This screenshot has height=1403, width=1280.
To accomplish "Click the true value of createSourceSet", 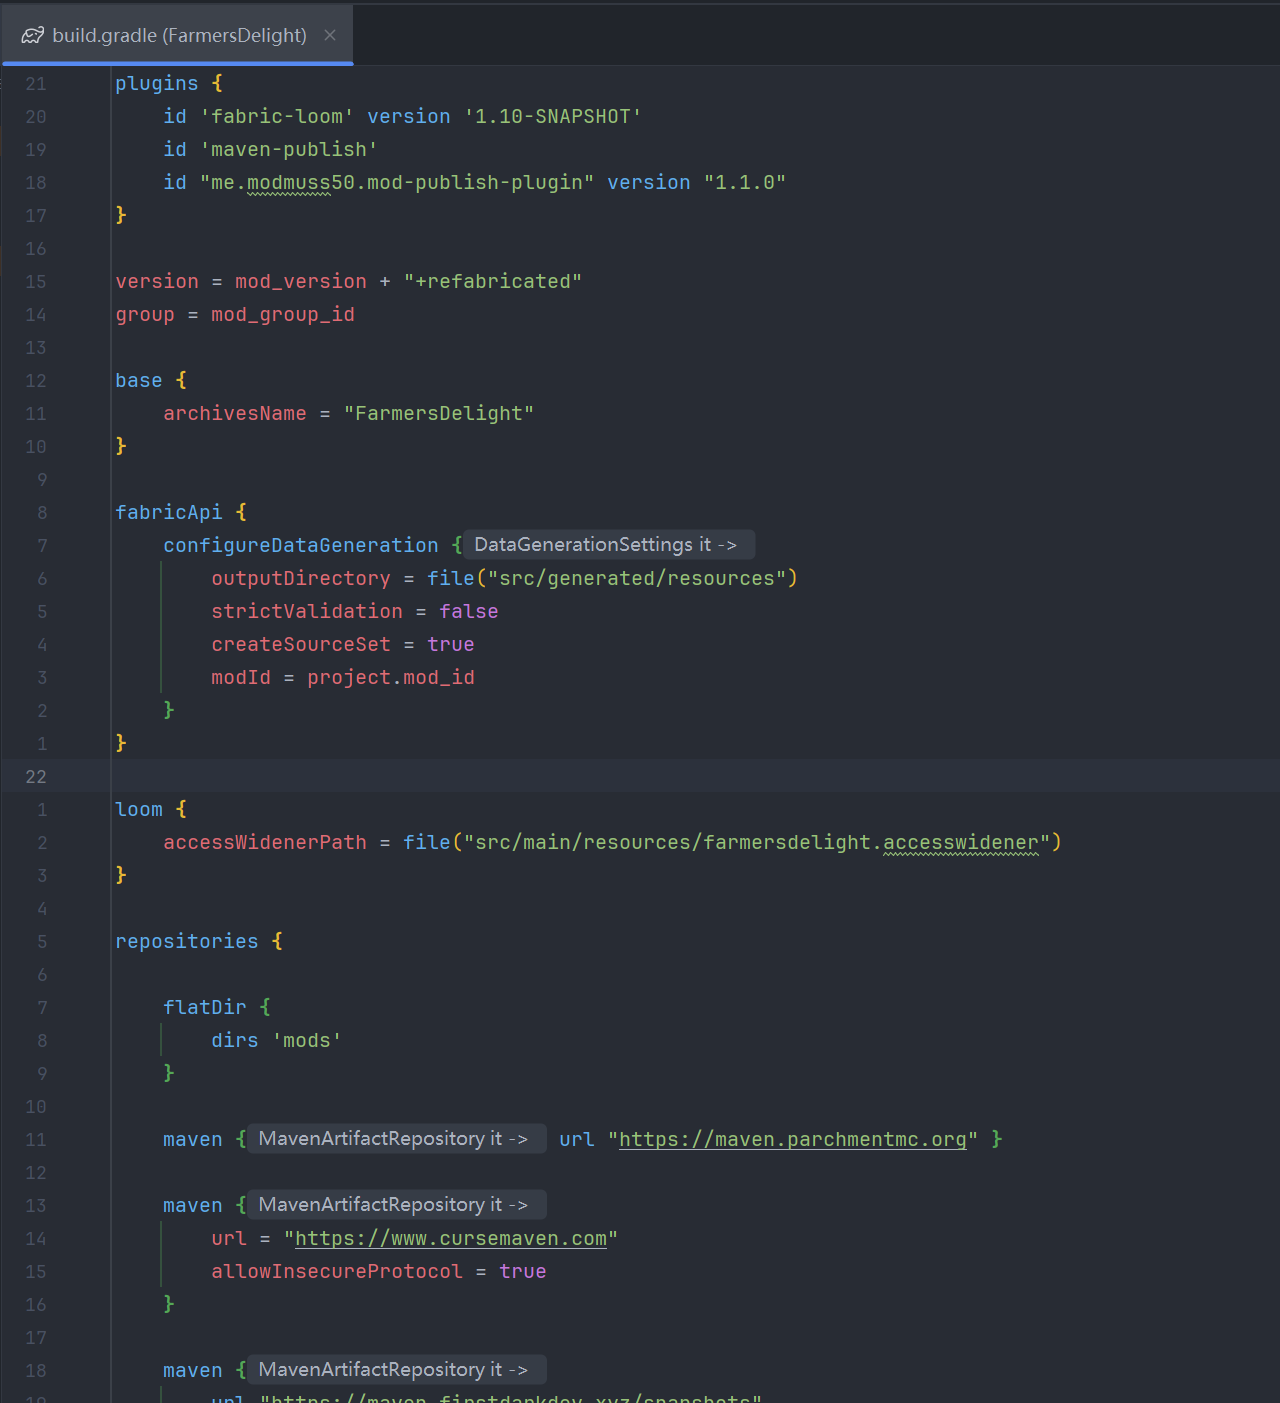I will [450, 644].
